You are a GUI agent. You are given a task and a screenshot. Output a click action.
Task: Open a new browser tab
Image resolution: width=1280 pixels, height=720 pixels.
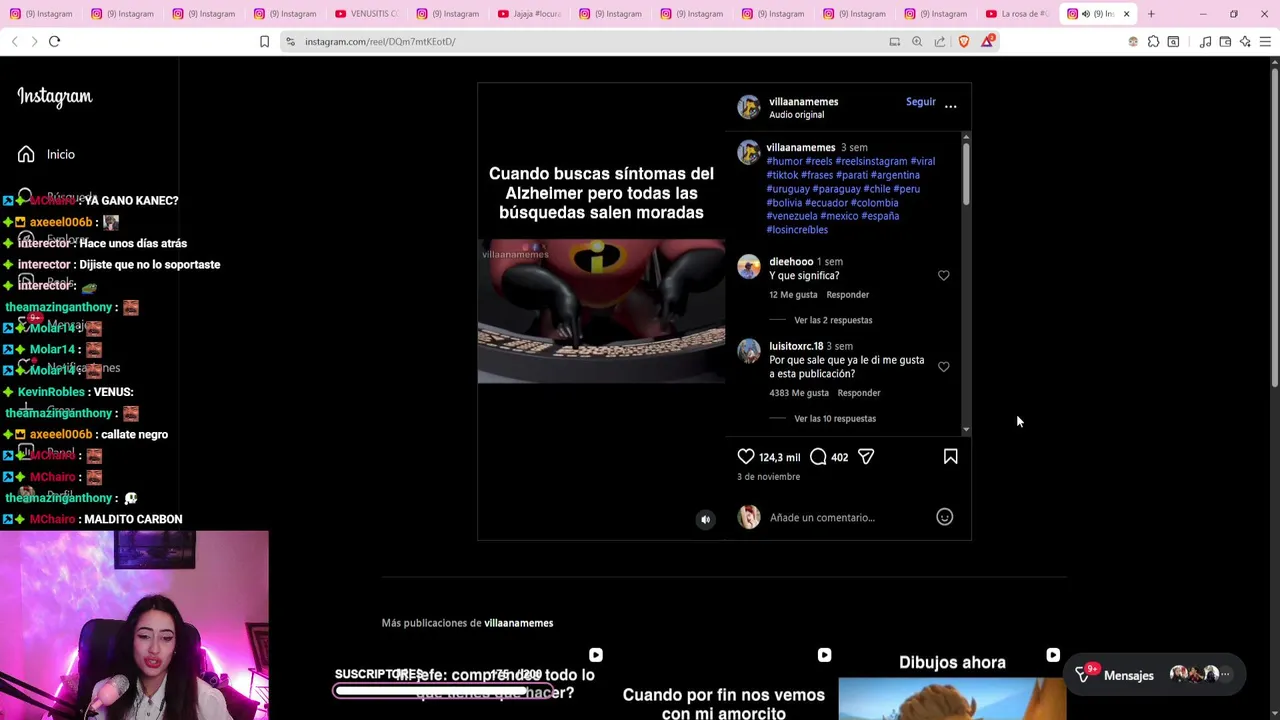click(x=1151, y=14)
